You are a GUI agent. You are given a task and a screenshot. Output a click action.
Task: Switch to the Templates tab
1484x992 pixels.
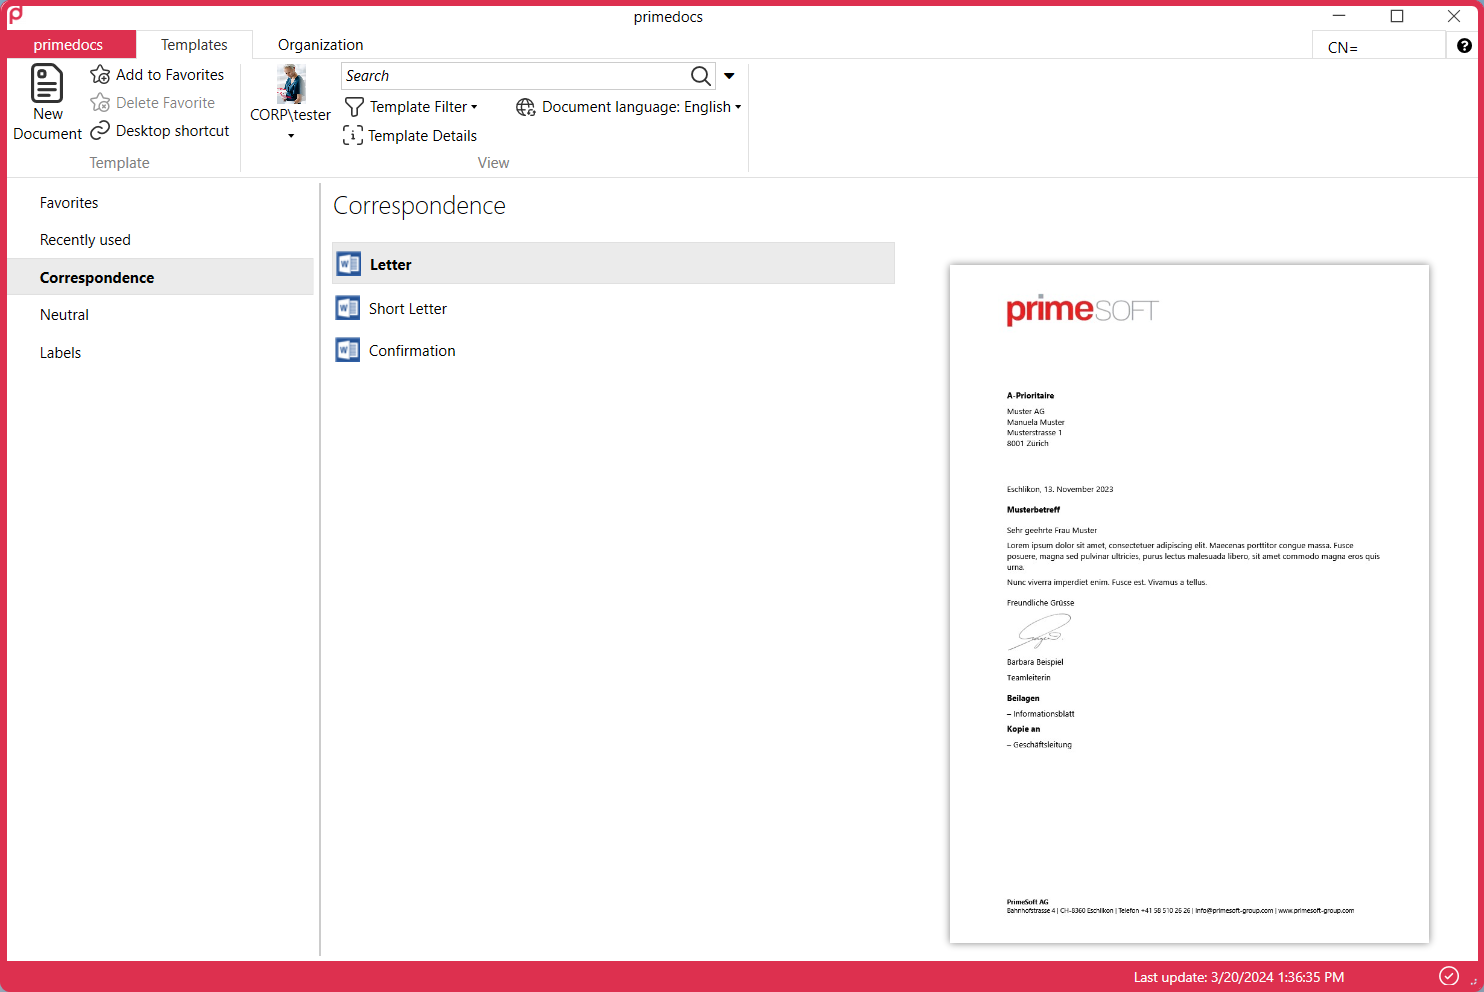(x=194, y=45)
